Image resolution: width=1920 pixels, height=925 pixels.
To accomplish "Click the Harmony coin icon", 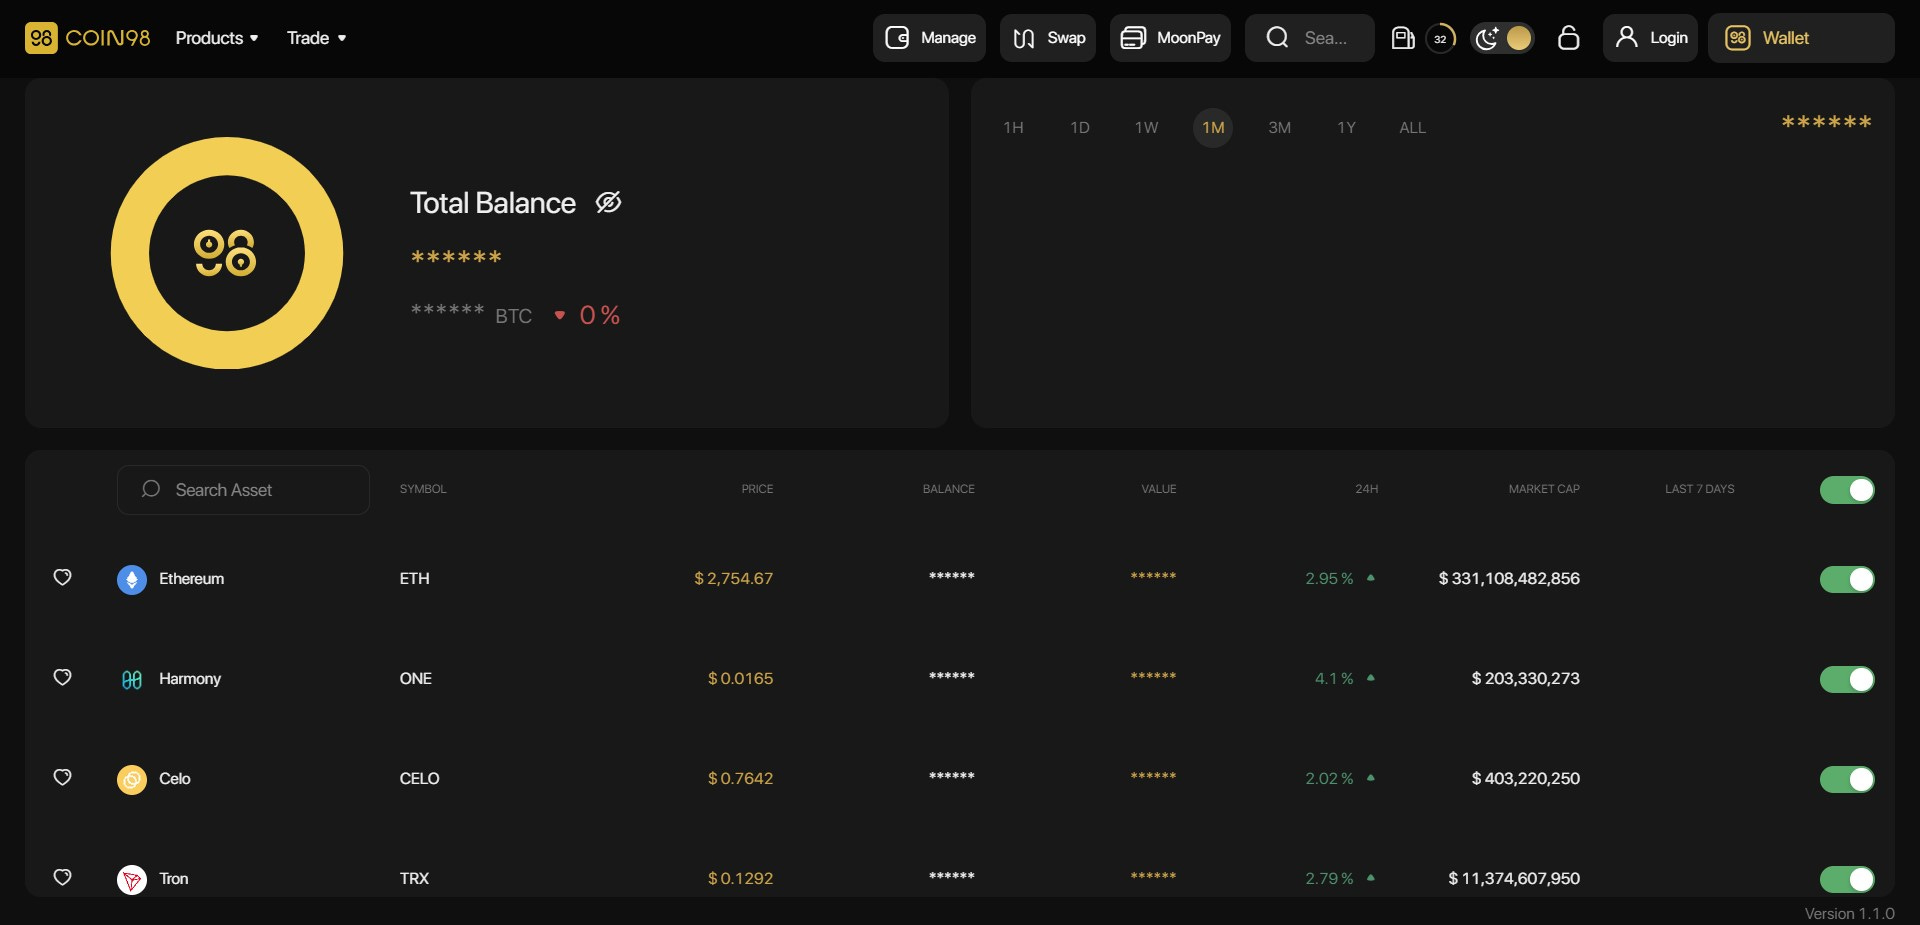I will 132,679.
